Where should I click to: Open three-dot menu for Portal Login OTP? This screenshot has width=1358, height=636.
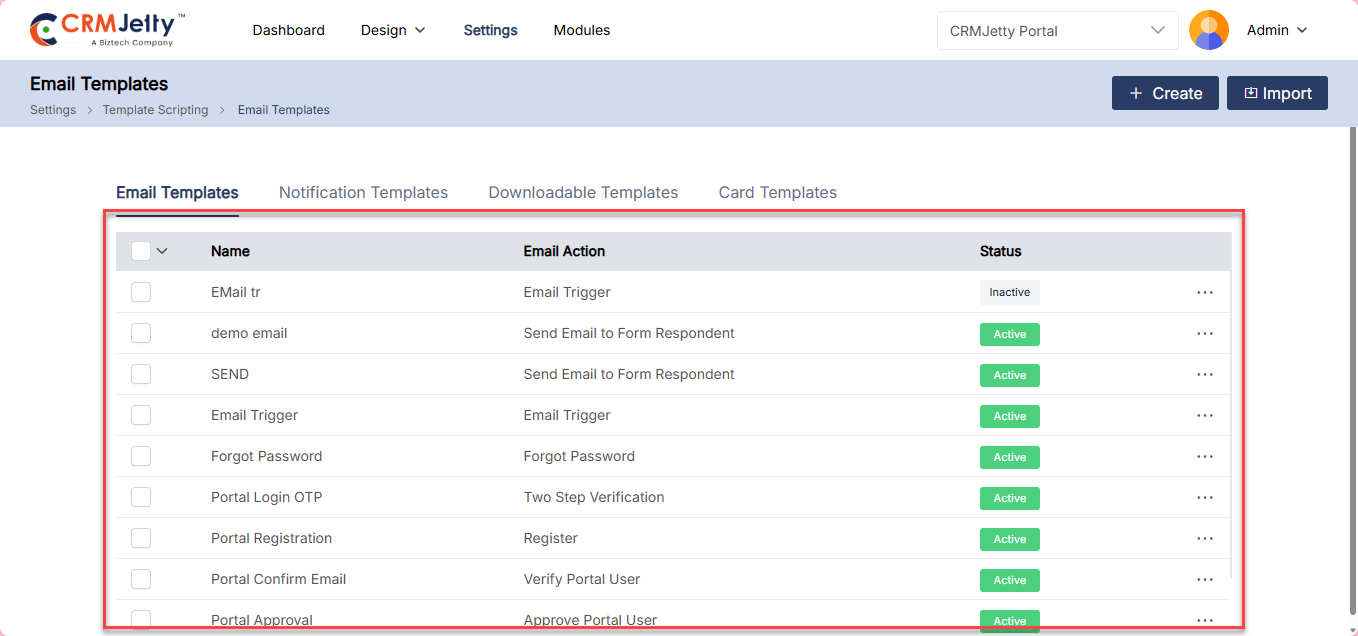point(1204,497)
